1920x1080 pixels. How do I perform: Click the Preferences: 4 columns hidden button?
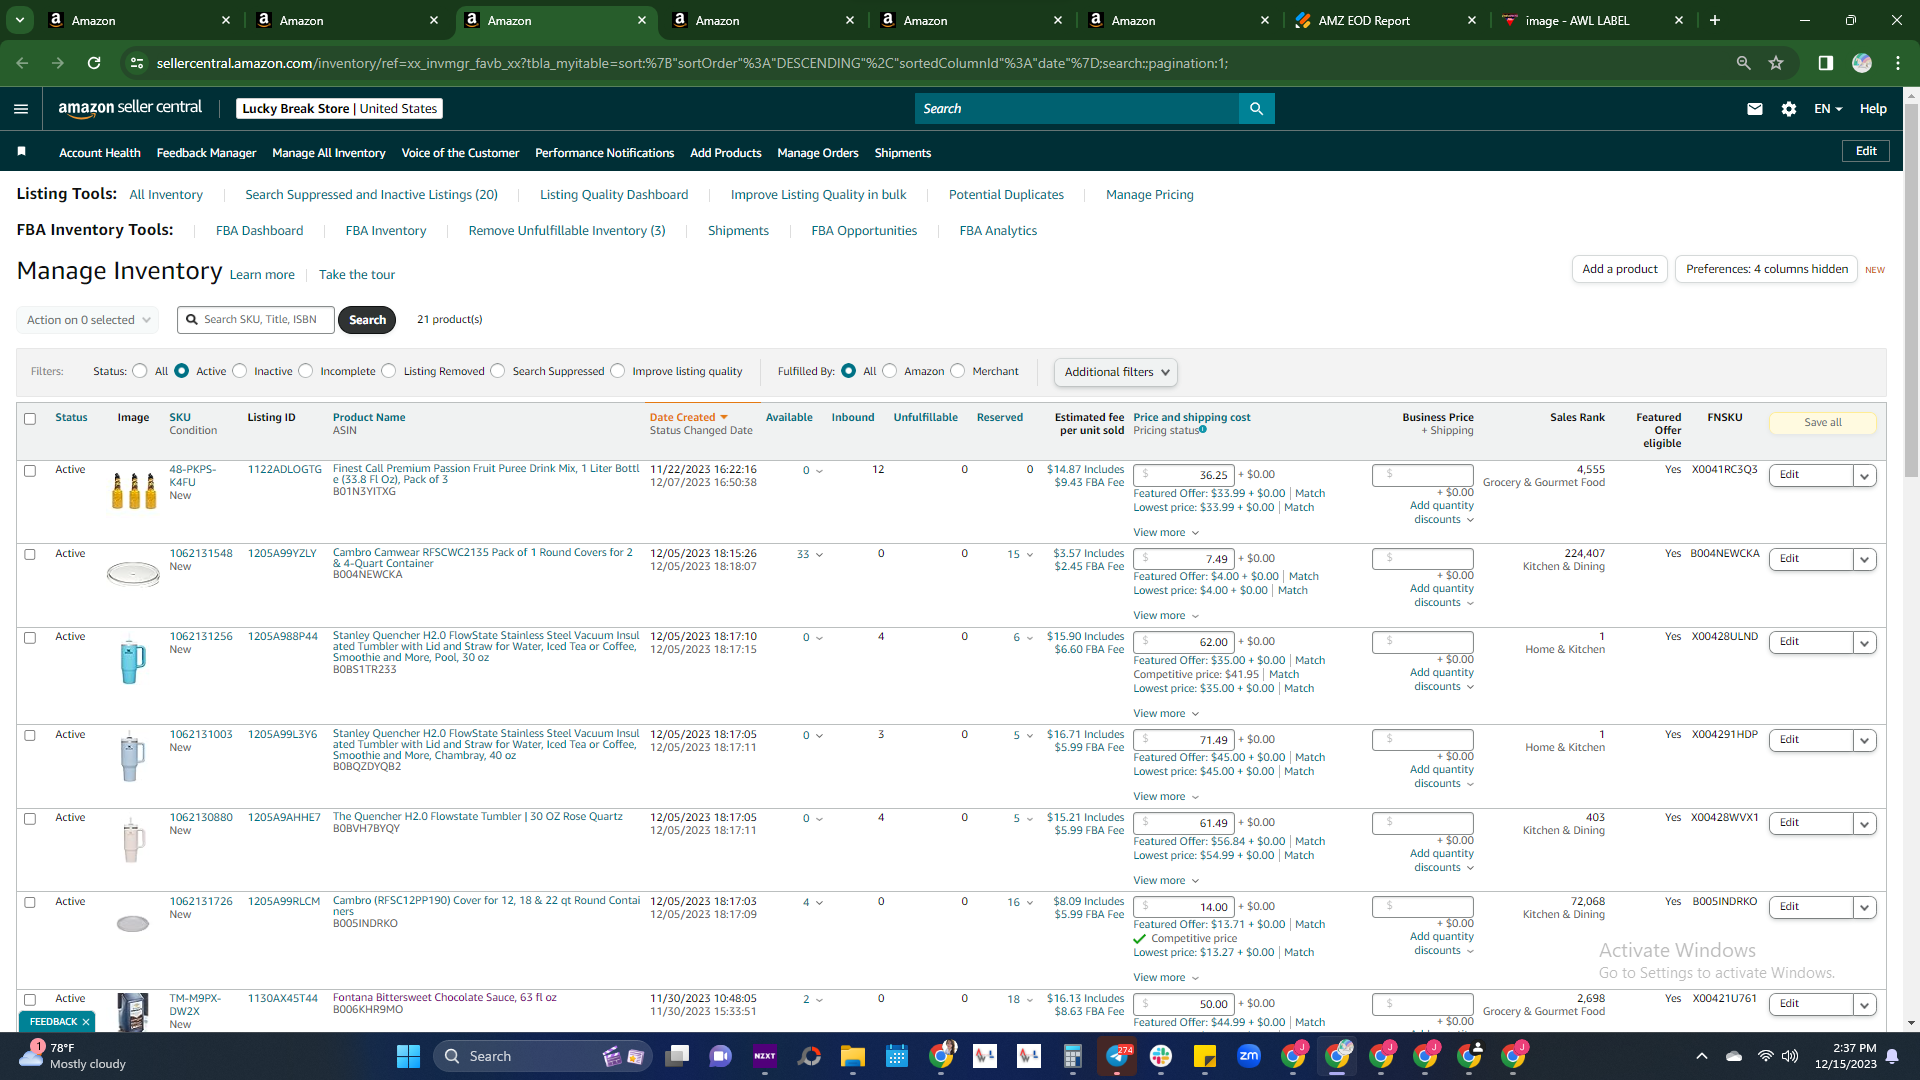coord(1767,269)
